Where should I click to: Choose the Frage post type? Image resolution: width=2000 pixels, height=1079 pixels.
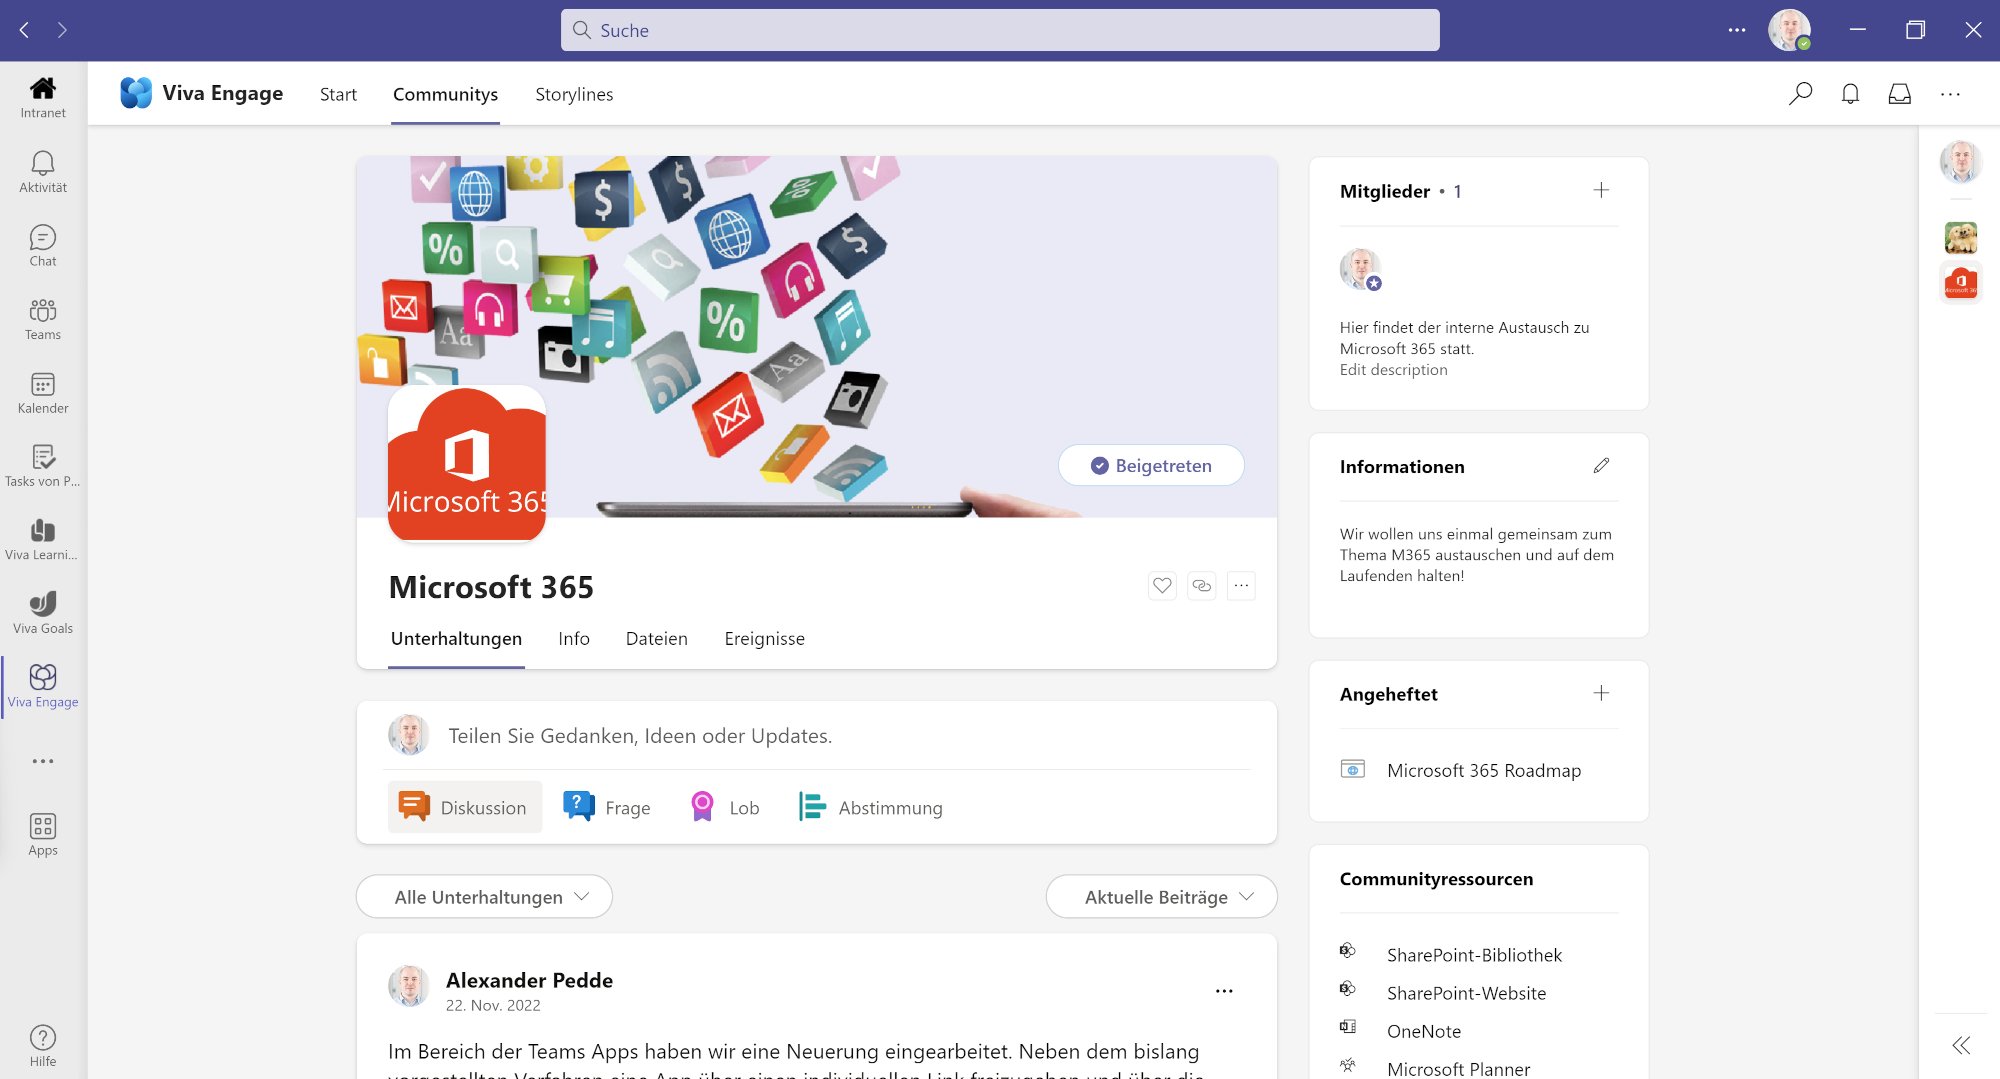[607, 807]
